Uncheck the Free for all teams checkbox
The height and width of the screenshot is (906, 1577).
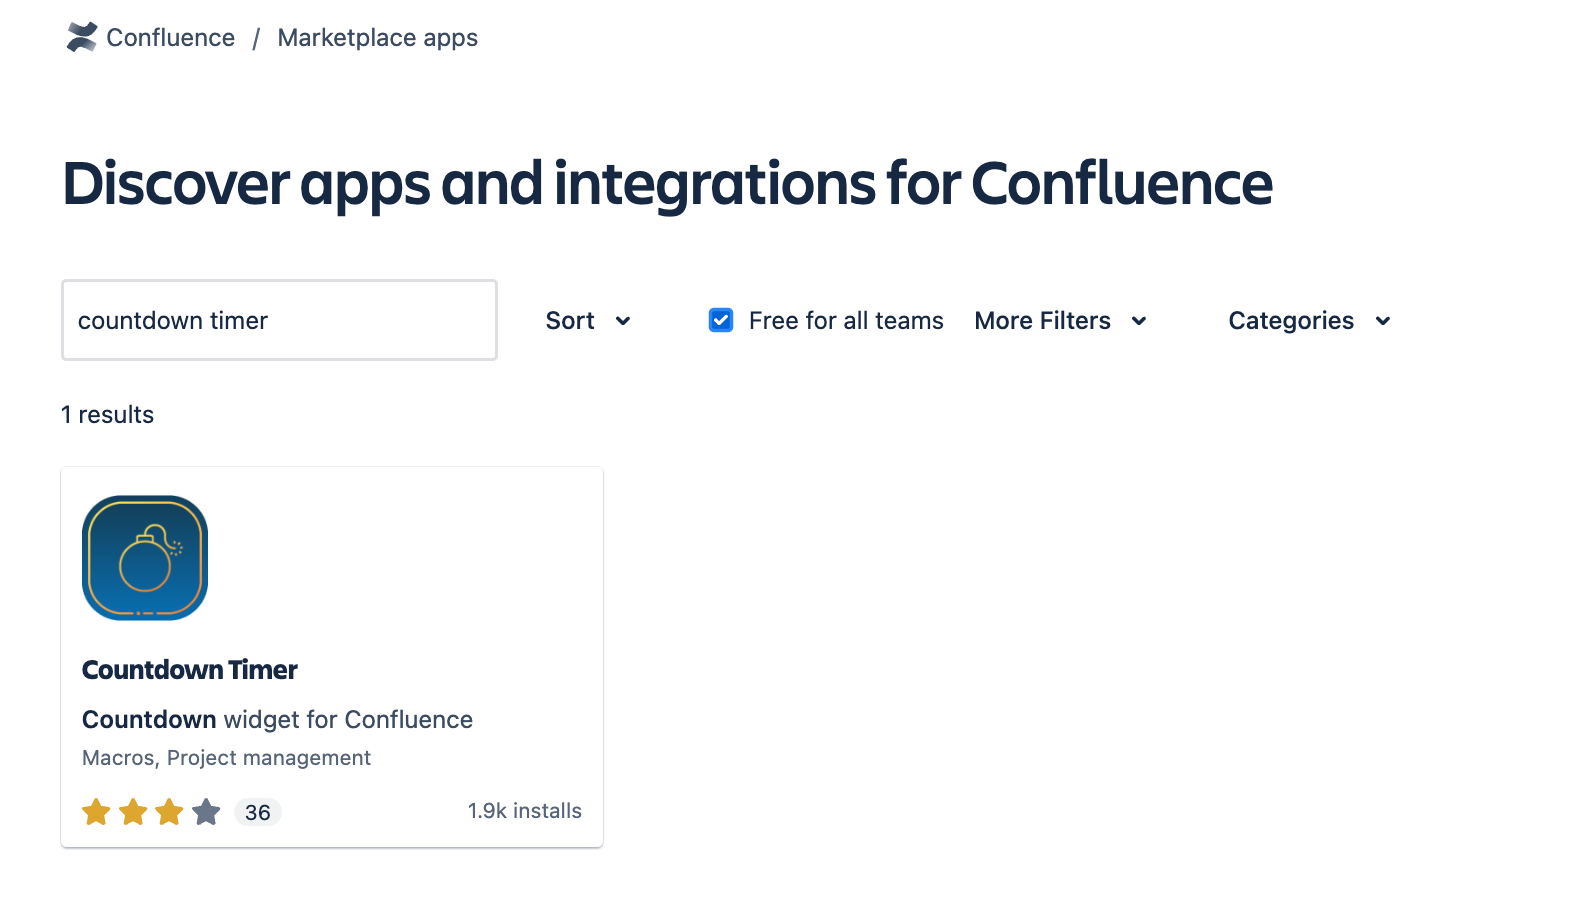click(x=721, y=320)
